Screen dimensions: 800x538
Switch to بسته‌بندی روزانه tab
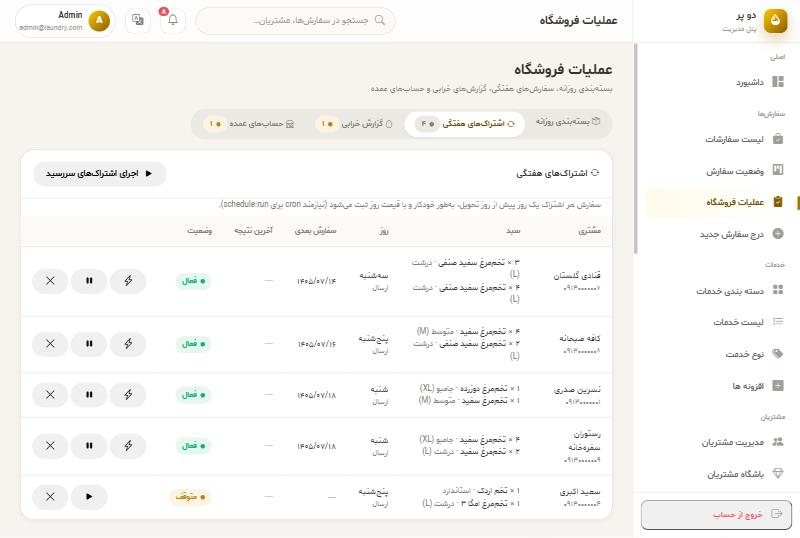click(x=567, y=122)
